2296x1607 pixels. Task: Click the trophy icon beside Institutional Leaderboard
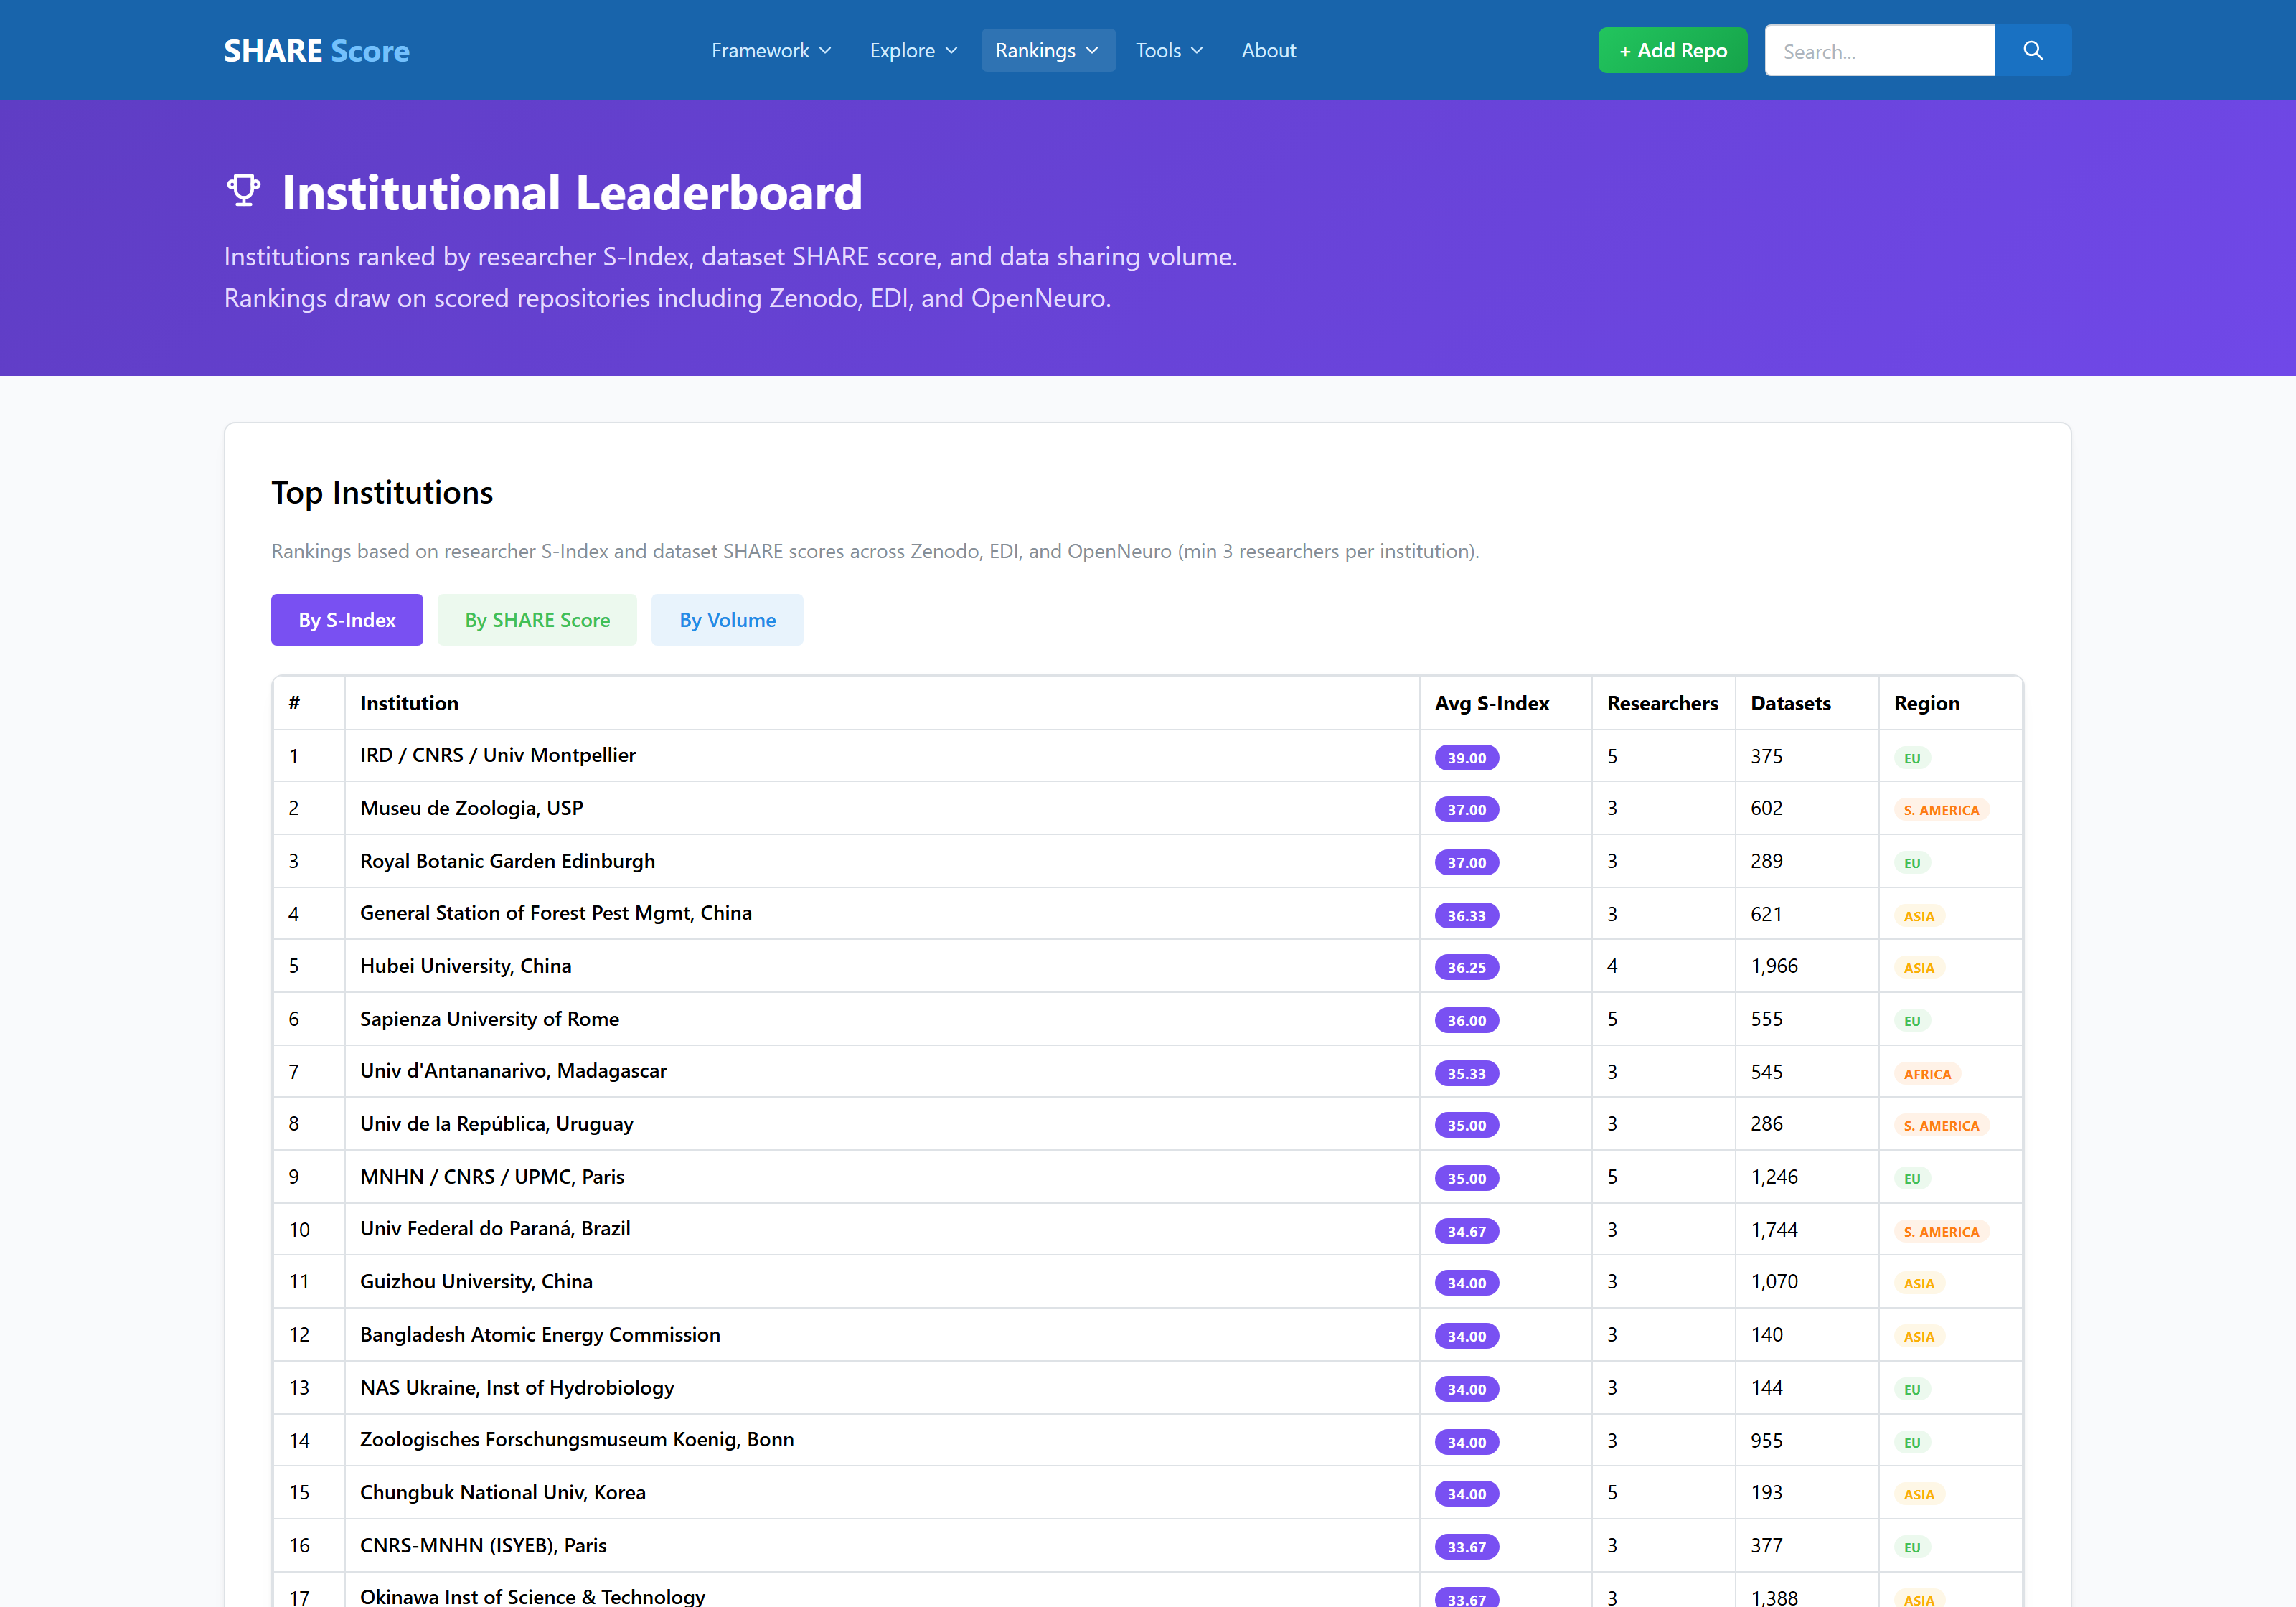[243, 190]
